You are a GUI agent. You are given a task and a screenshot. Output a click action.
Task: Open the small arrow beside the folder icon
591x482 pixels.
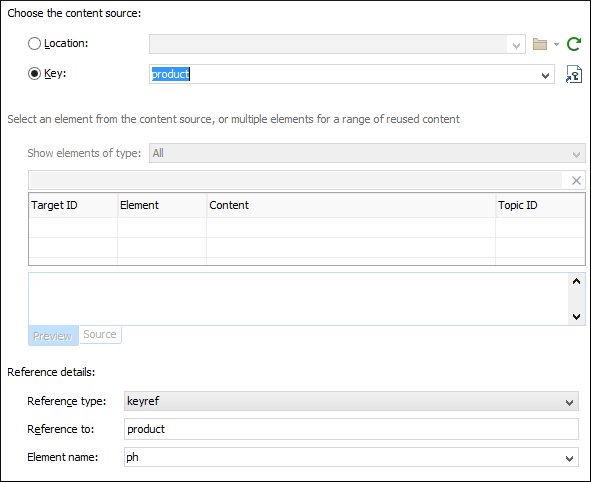pyautogui.click(x=556, y=44)
